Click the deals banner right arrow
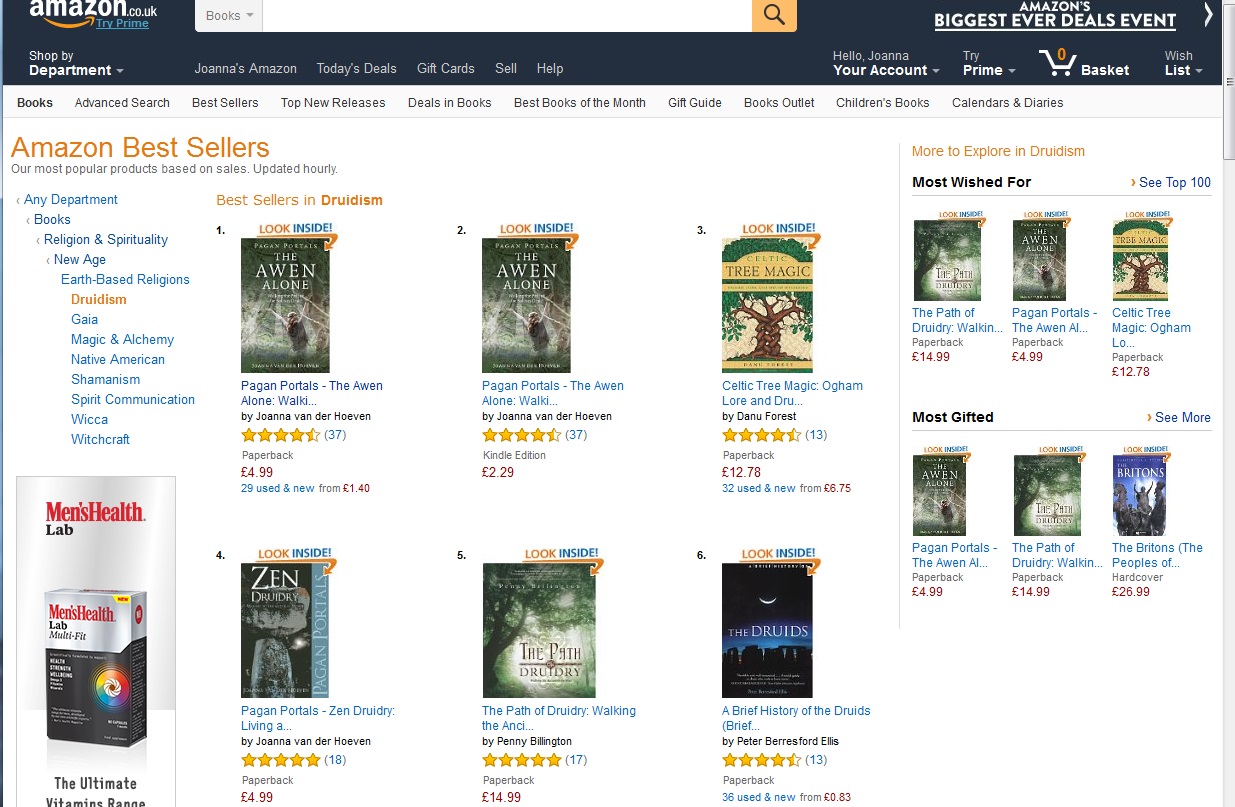 (1208, 14)
